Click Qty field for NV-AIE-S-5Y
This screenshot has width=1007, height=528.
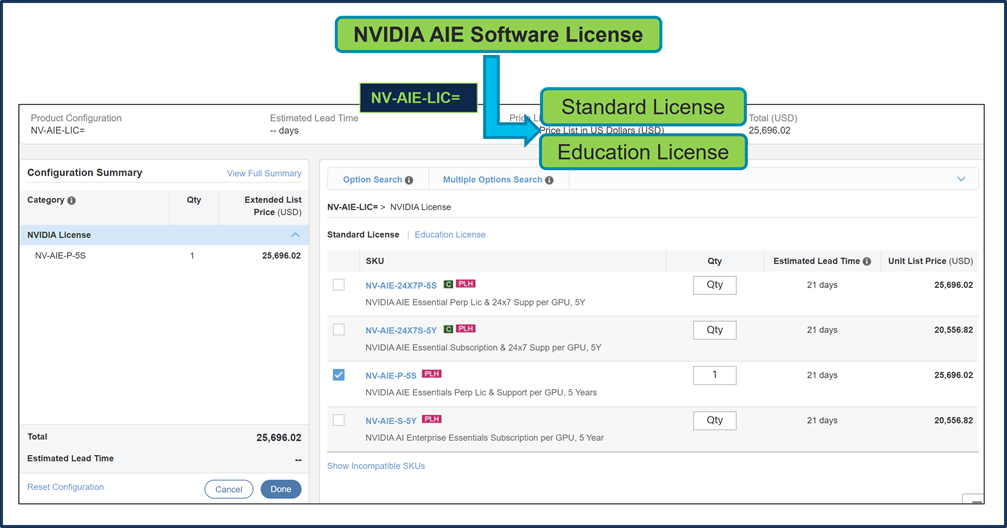click(715, 421)
